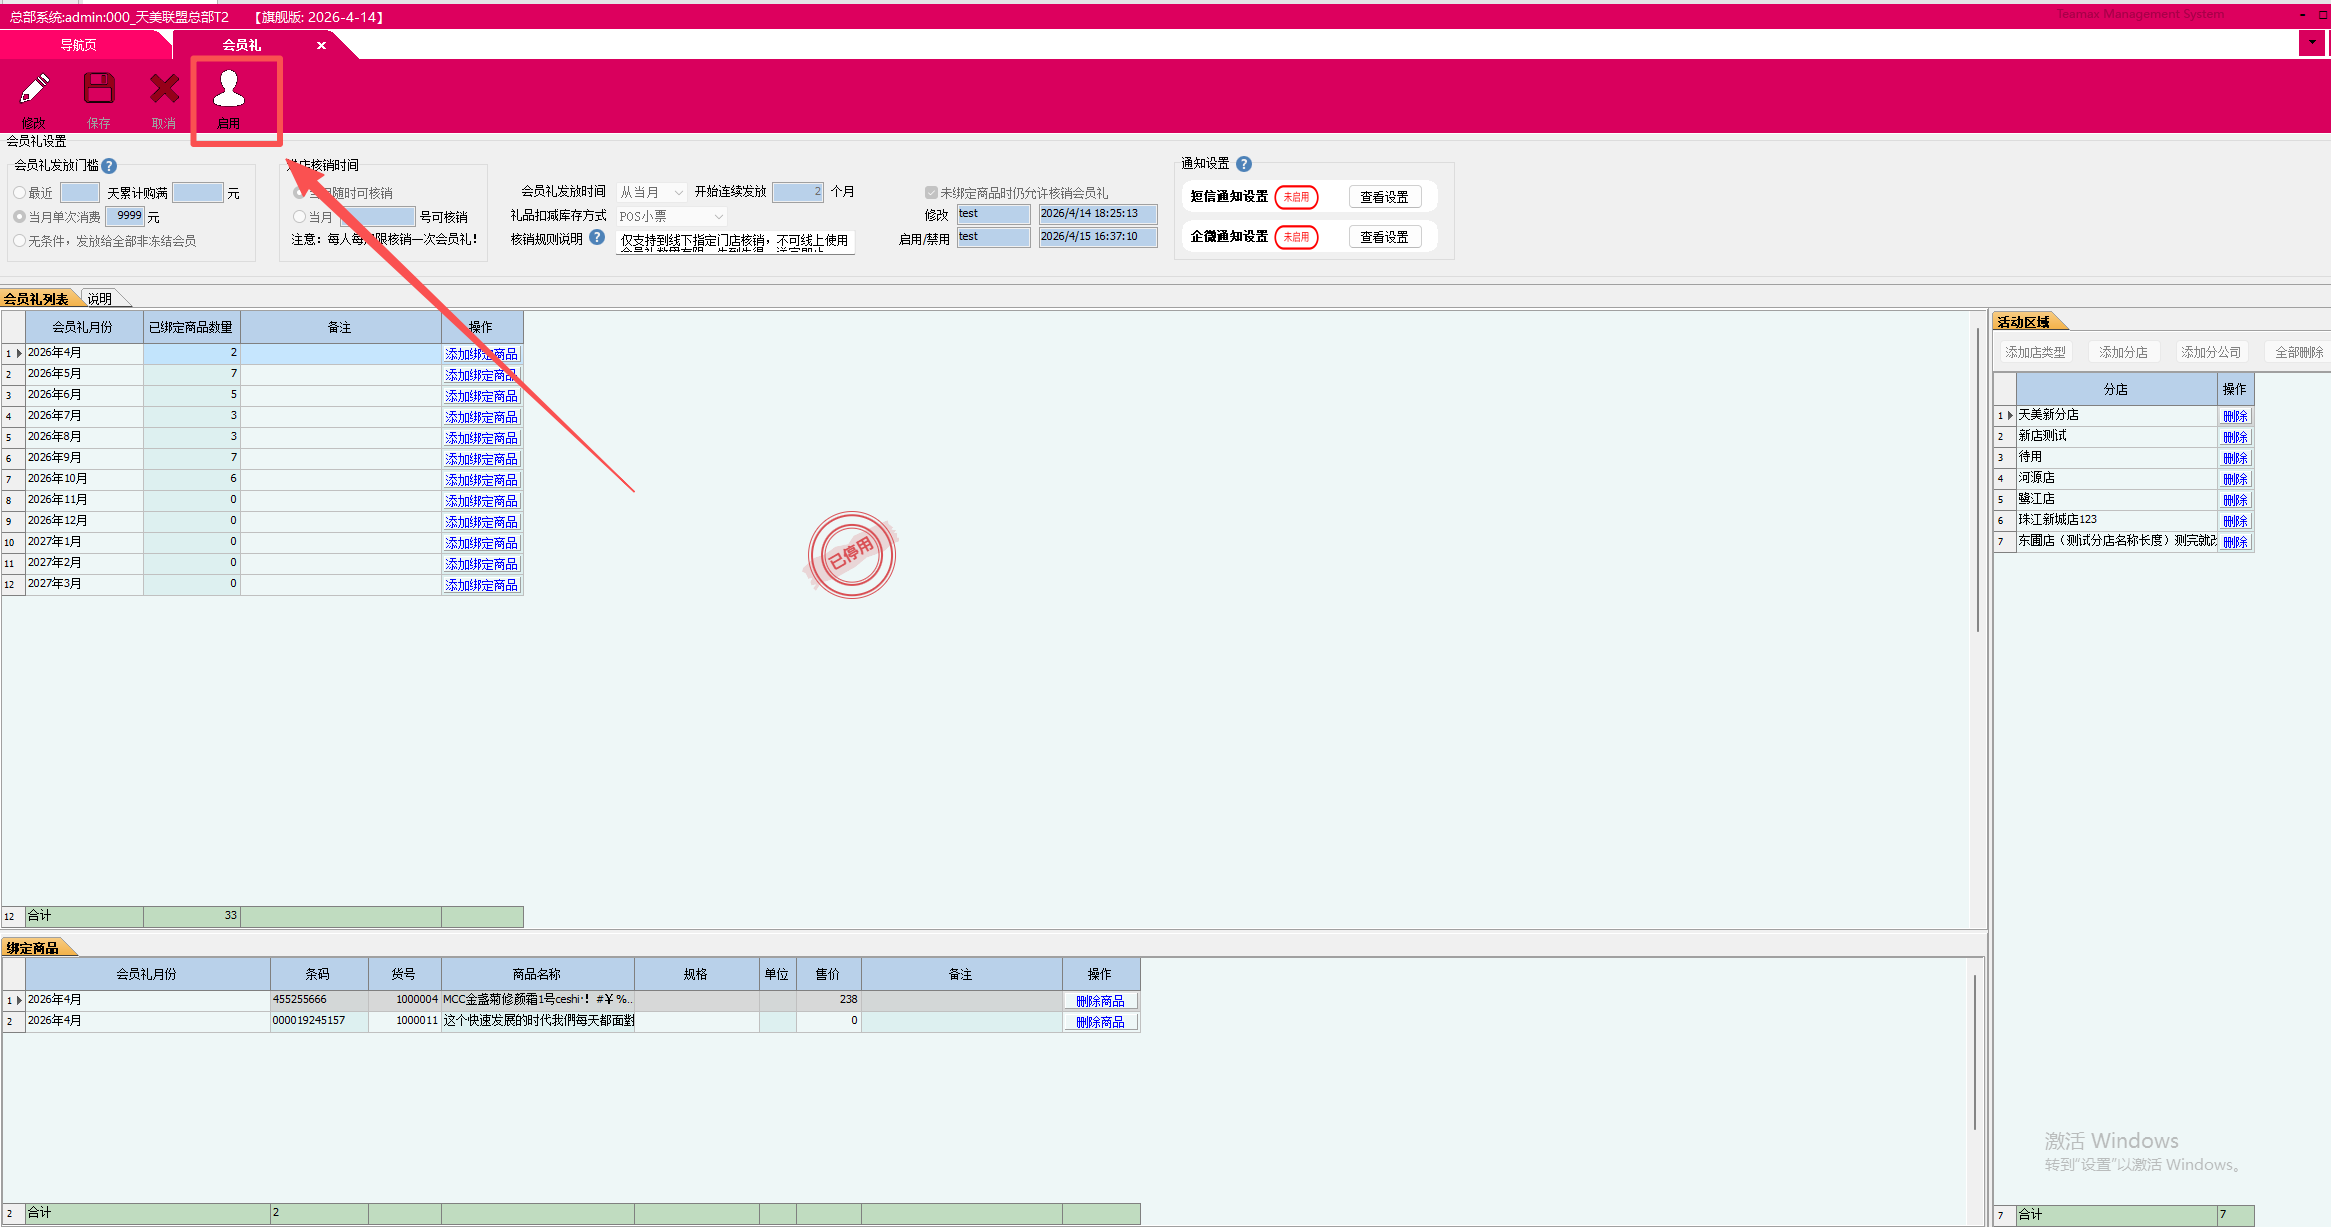Select 无条件 发放给全部非冻结会员 radio option
2331x1227 pixels.
[x=20, y=241]
